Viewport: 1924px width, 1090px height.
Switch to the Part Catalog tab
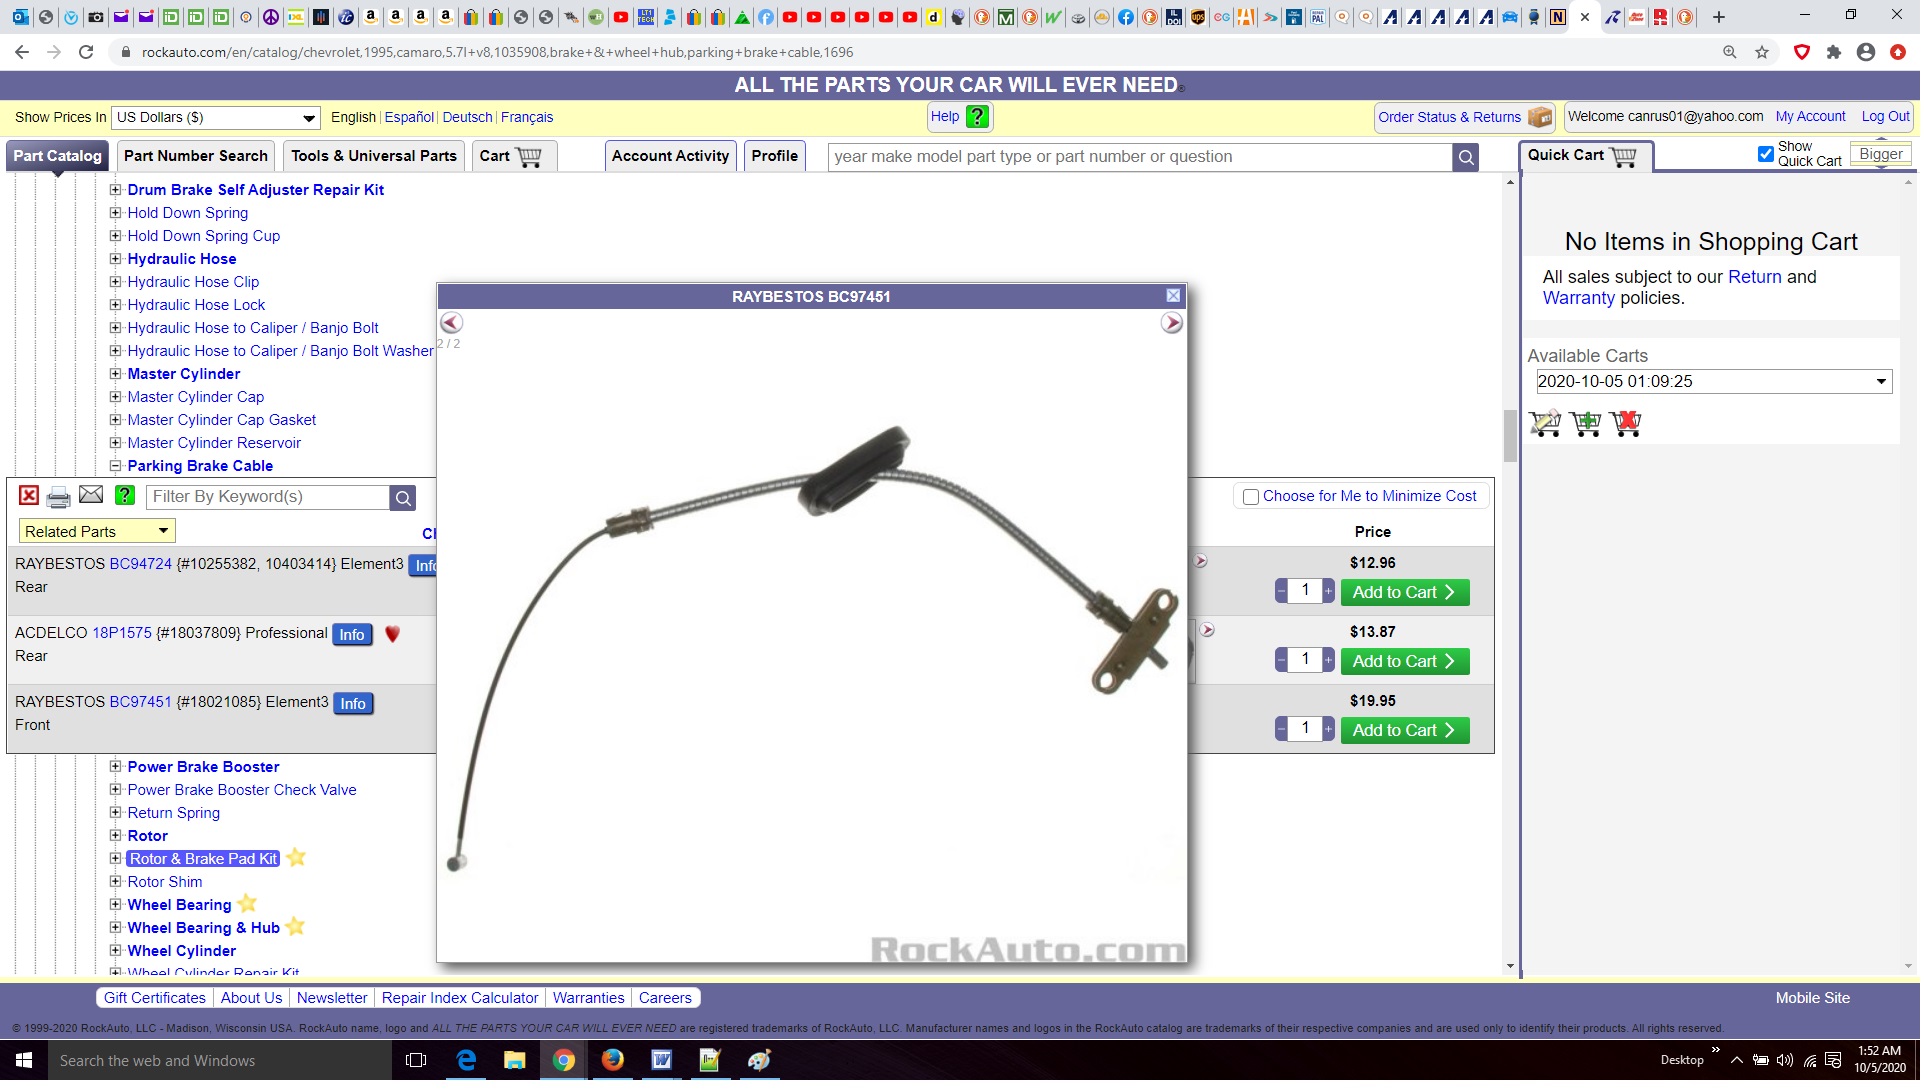click(57, 157)
